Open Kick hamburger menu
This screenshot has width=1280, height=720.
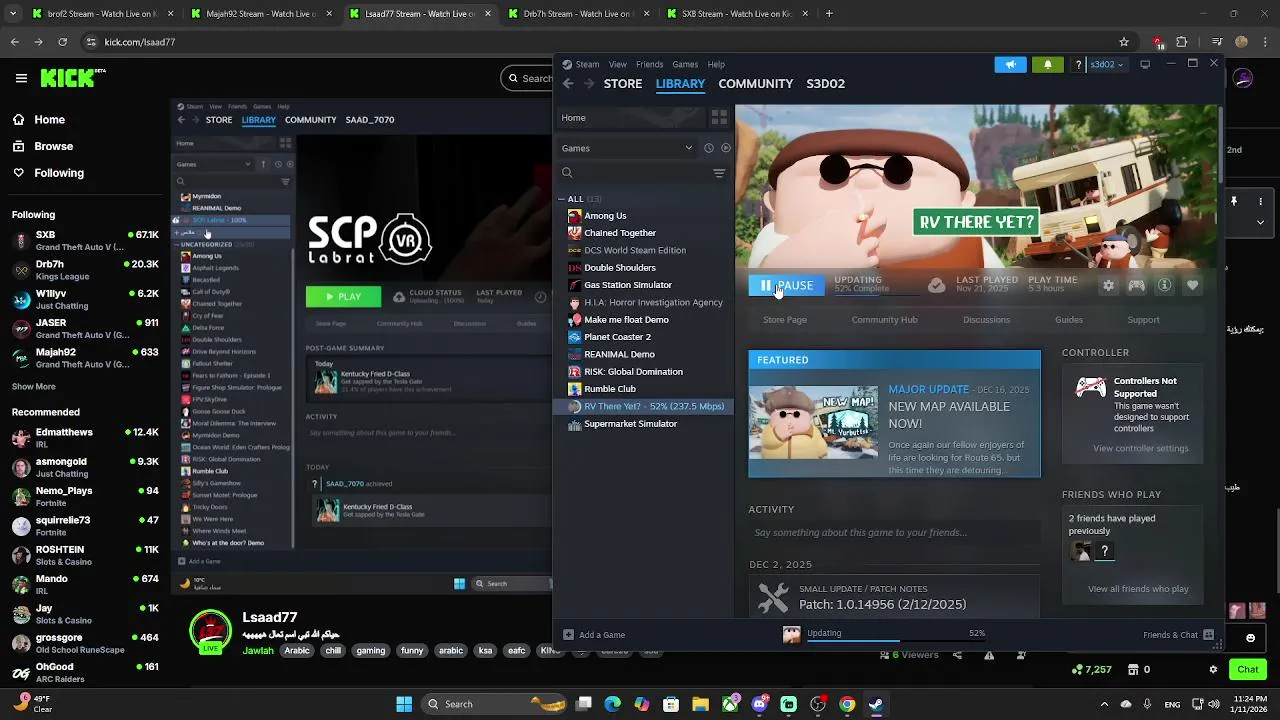click(x=21, y=78)
